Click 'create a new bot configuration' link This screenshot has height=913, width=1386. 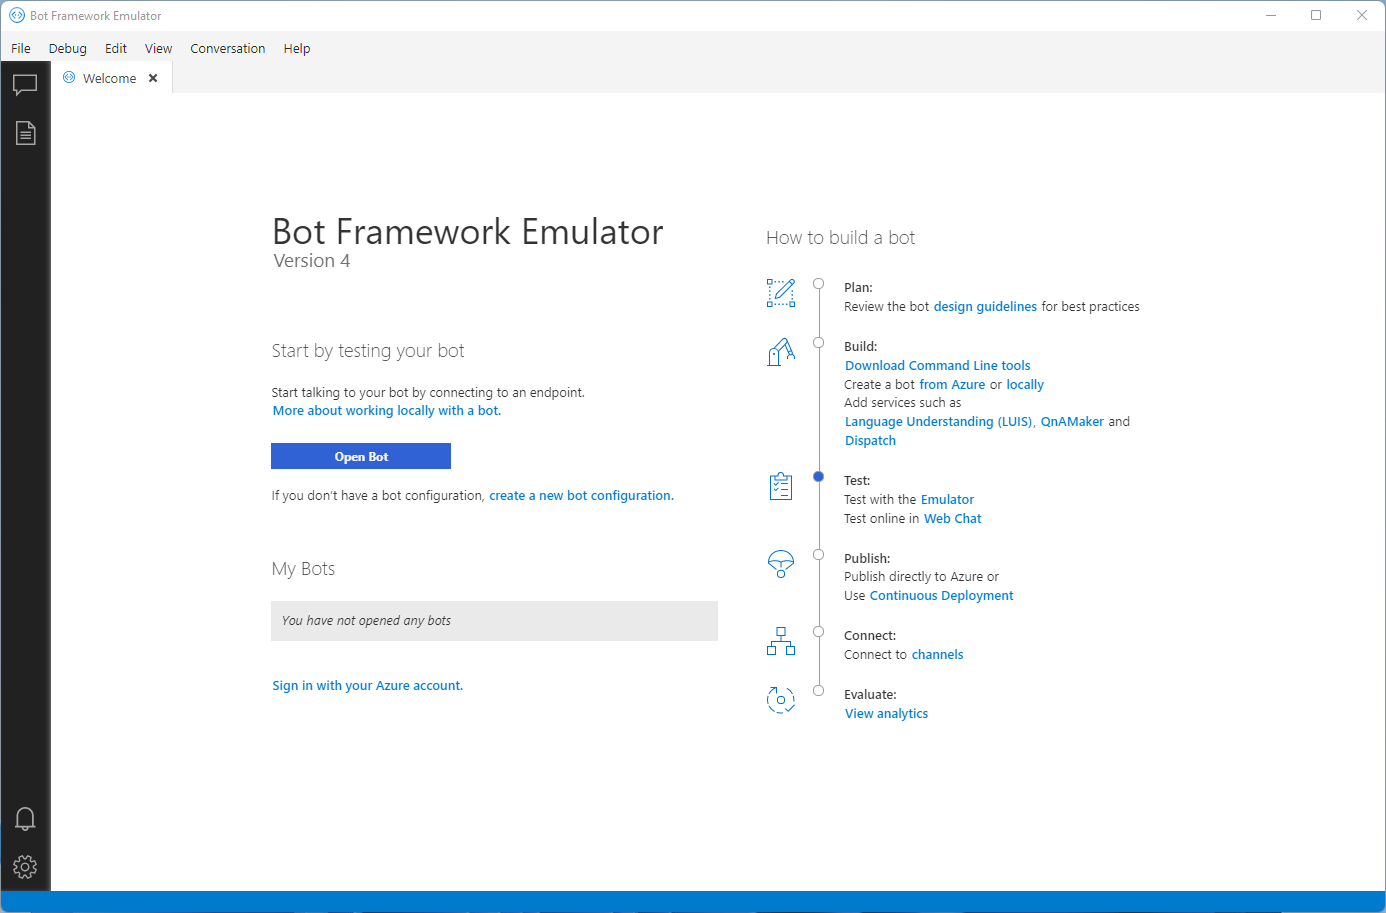[x=581, y=496]
